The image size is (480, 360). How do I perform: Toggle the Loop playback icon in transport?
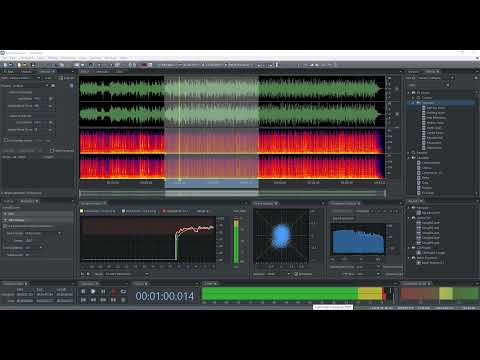(x=123, y=292)
